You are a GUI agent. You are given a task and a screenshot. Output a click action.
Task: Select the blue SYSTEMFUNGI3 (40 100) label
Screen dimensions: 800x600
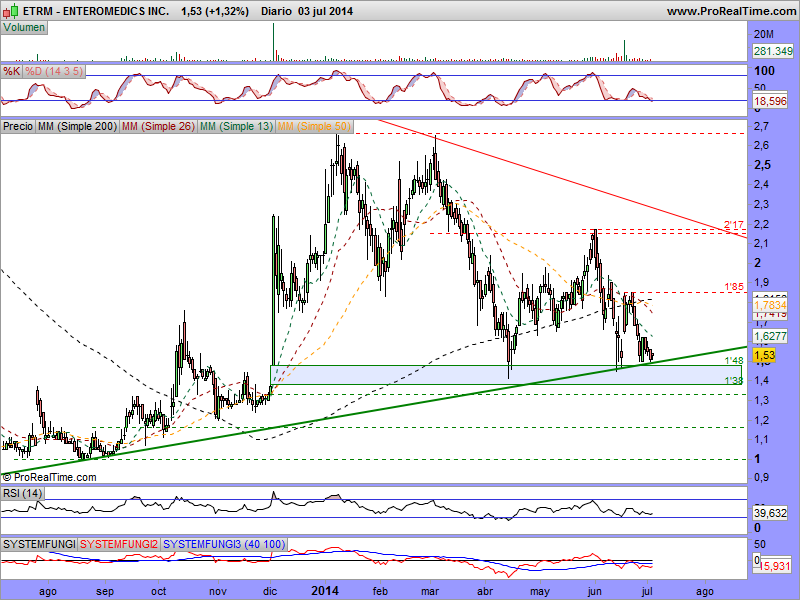tap(224, 544)
